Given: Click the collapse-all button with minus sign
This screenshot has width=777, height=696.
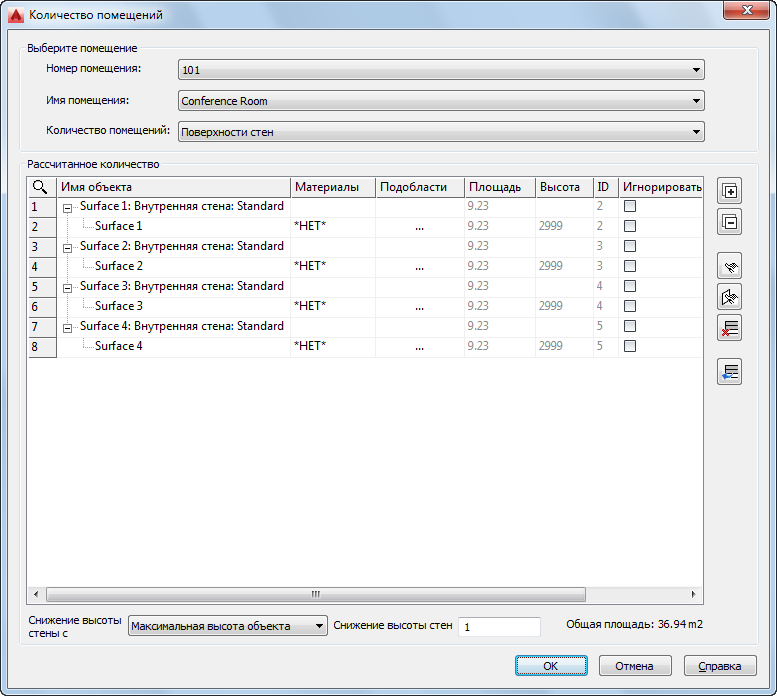Looking at the screenshot, I should click(x=729, y=222).
